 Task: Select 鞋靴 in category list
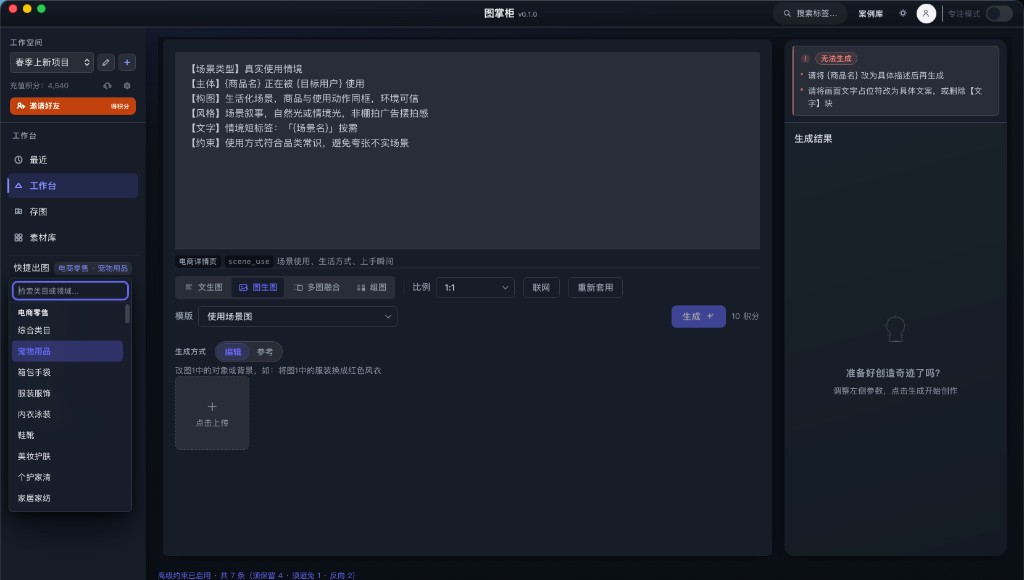67,435
